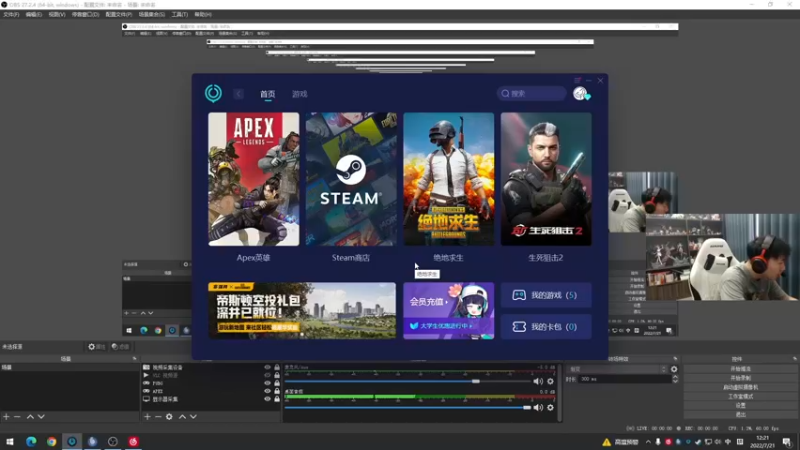Viewport: 800px width, 450px height.
Task: Toggle visibility of APEX source
Action: (267, 391)
